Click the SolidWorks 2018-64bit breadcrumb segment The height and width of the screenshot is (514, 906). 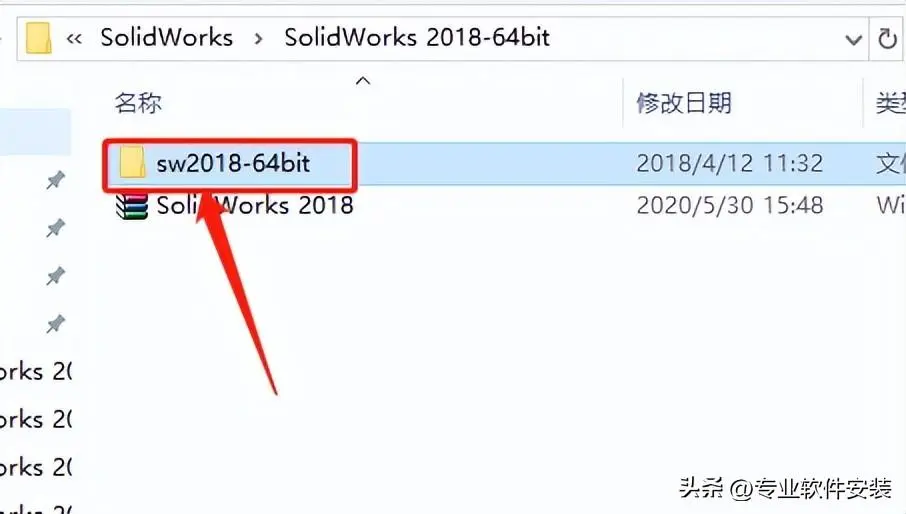[x=417, y=38]
